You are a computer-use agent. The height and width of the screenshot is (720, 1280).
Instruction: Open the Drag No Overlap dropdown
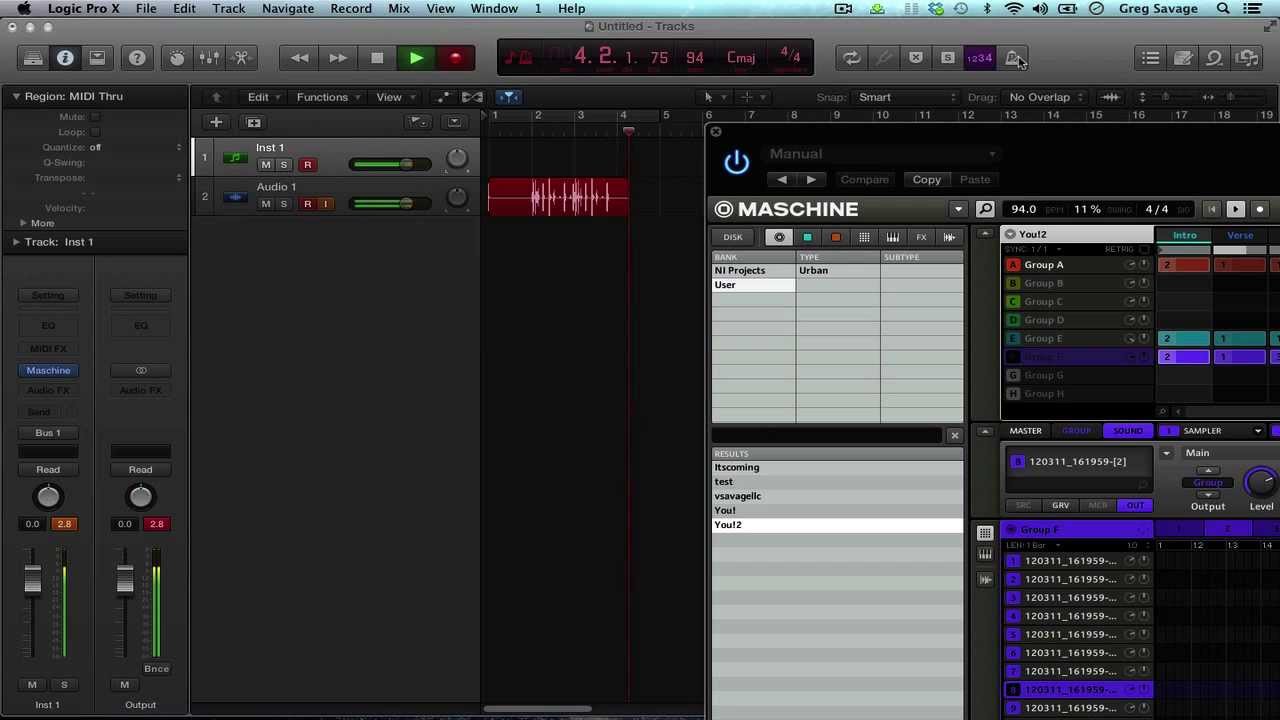pos(1047,97)
